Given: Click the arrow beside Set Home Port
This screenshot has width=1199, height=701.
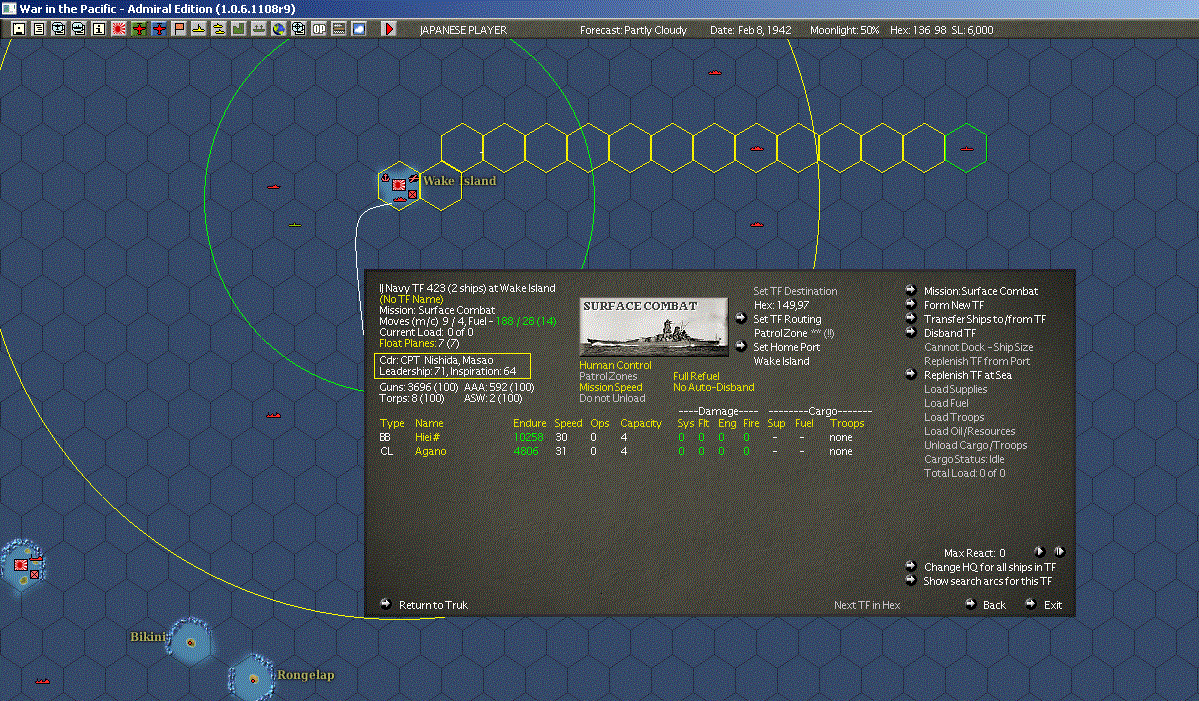Looking at the screenshot, I should (740, 346).
